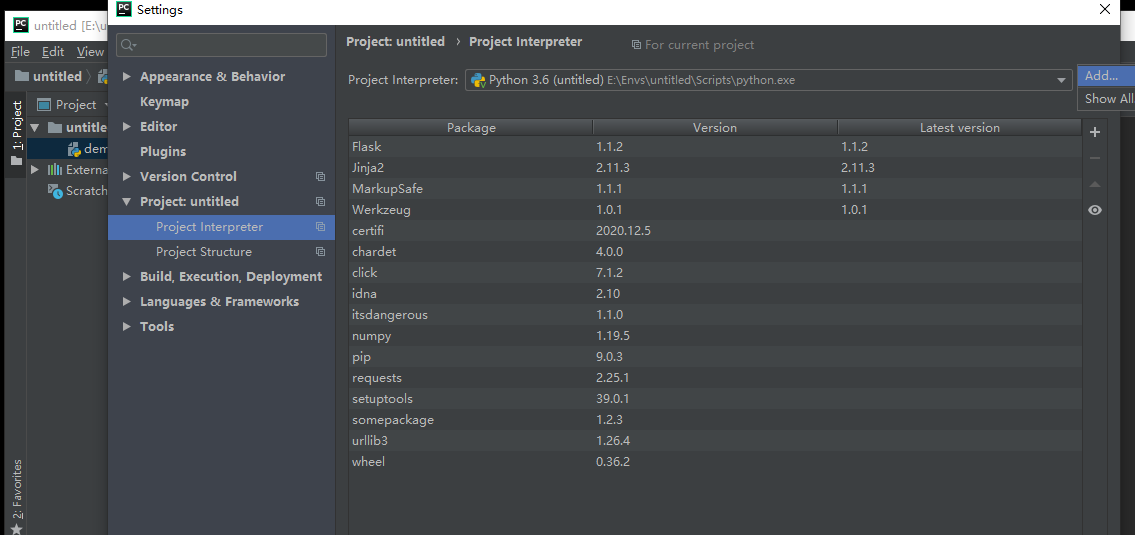The width and height of the screenshot is (1135, 535).
Task: Toggle the show early releases eye icon
Action: click(1094, 210)
